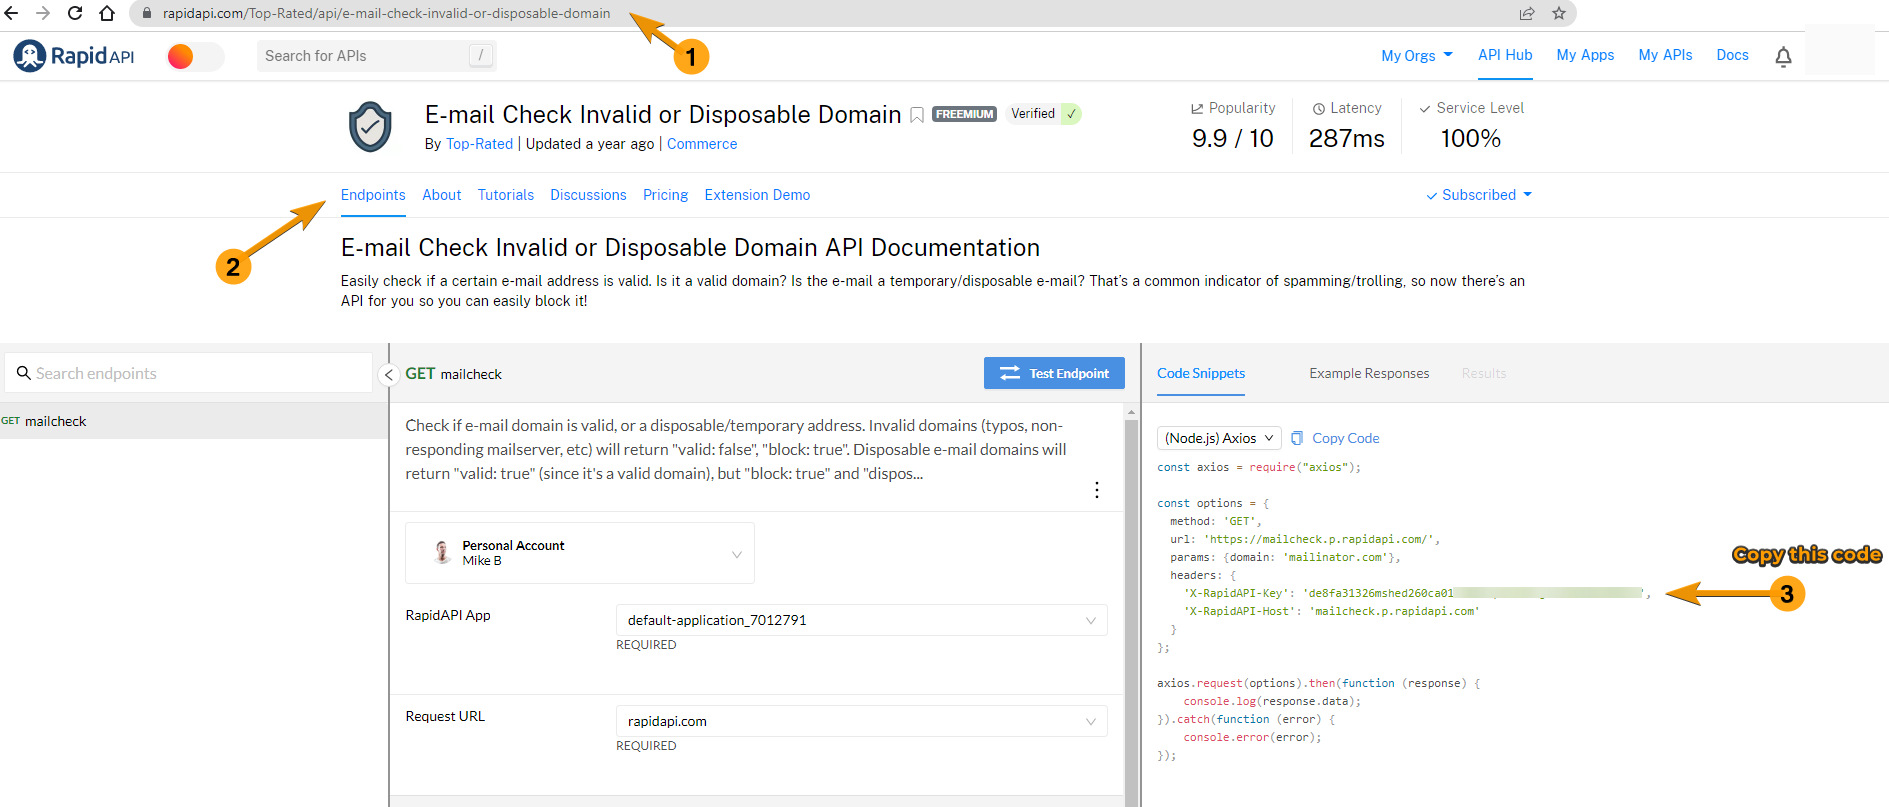Go to My APIs
The height and width of the screenshot is (807, 1889).
point(1665,55)
